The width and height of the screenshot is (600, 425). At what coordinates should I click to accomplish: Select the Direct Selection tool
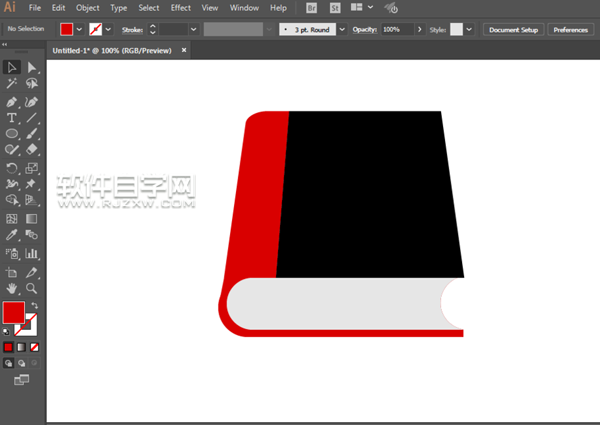pyautogui.click(x=32, y=67)
